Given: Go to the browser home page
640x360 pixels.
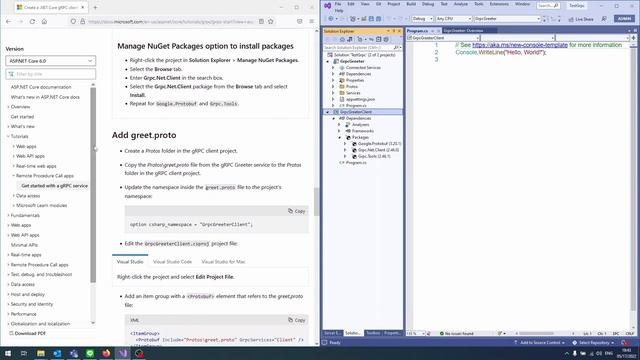Looking at the screenshot, I should tap(44, 21).
